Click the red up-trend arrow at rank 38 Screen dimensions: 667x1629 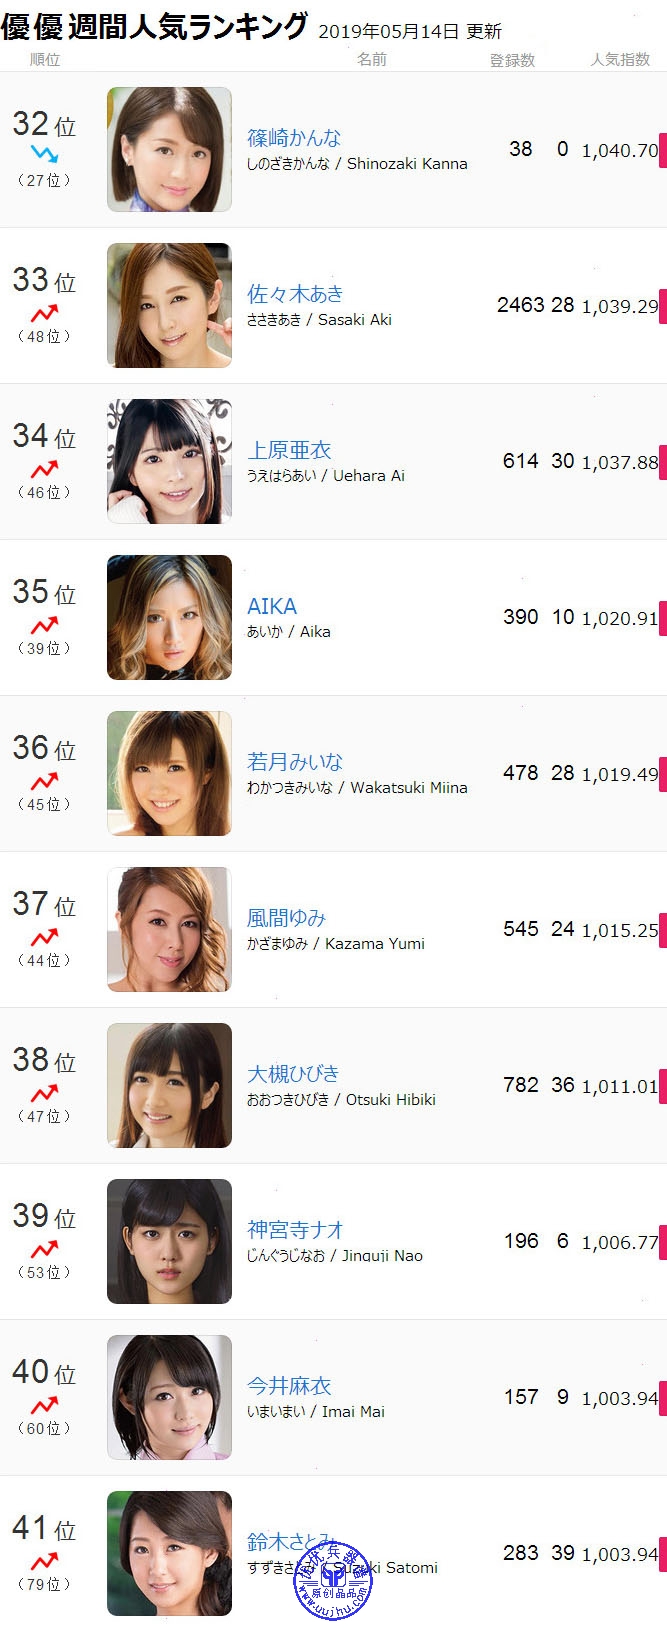pyautogui.click(x=44, y=1093)
